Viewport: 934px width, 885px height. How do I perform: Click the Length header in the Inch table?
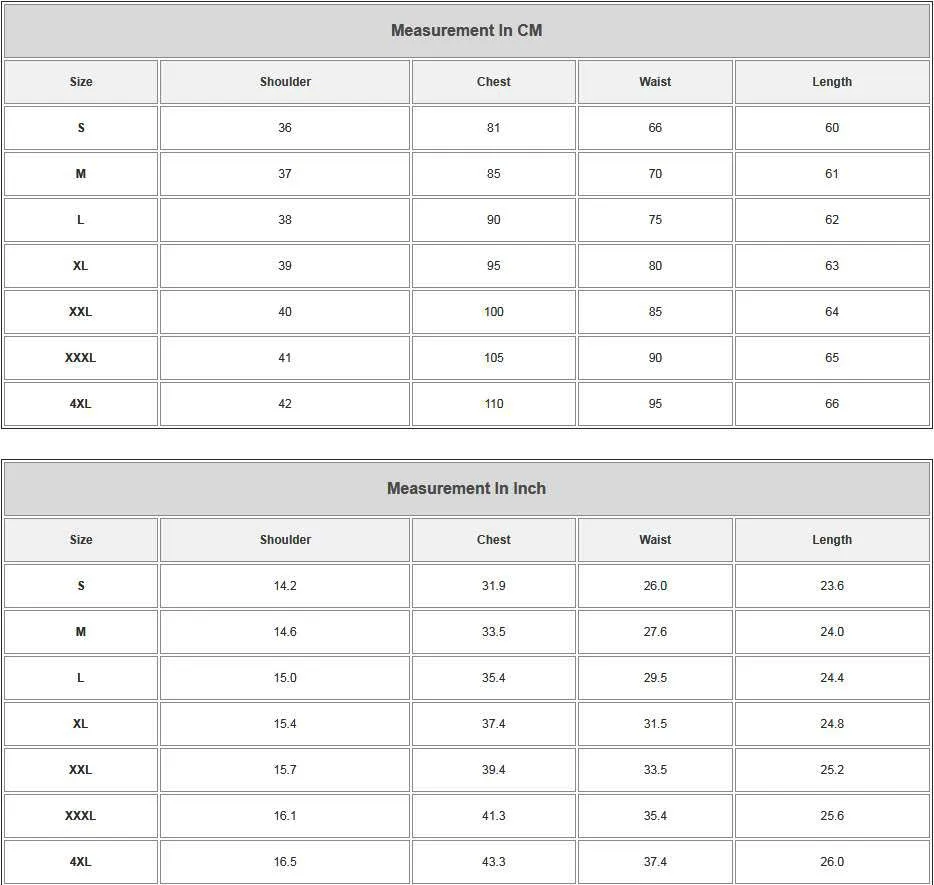[x=832, y=540]
